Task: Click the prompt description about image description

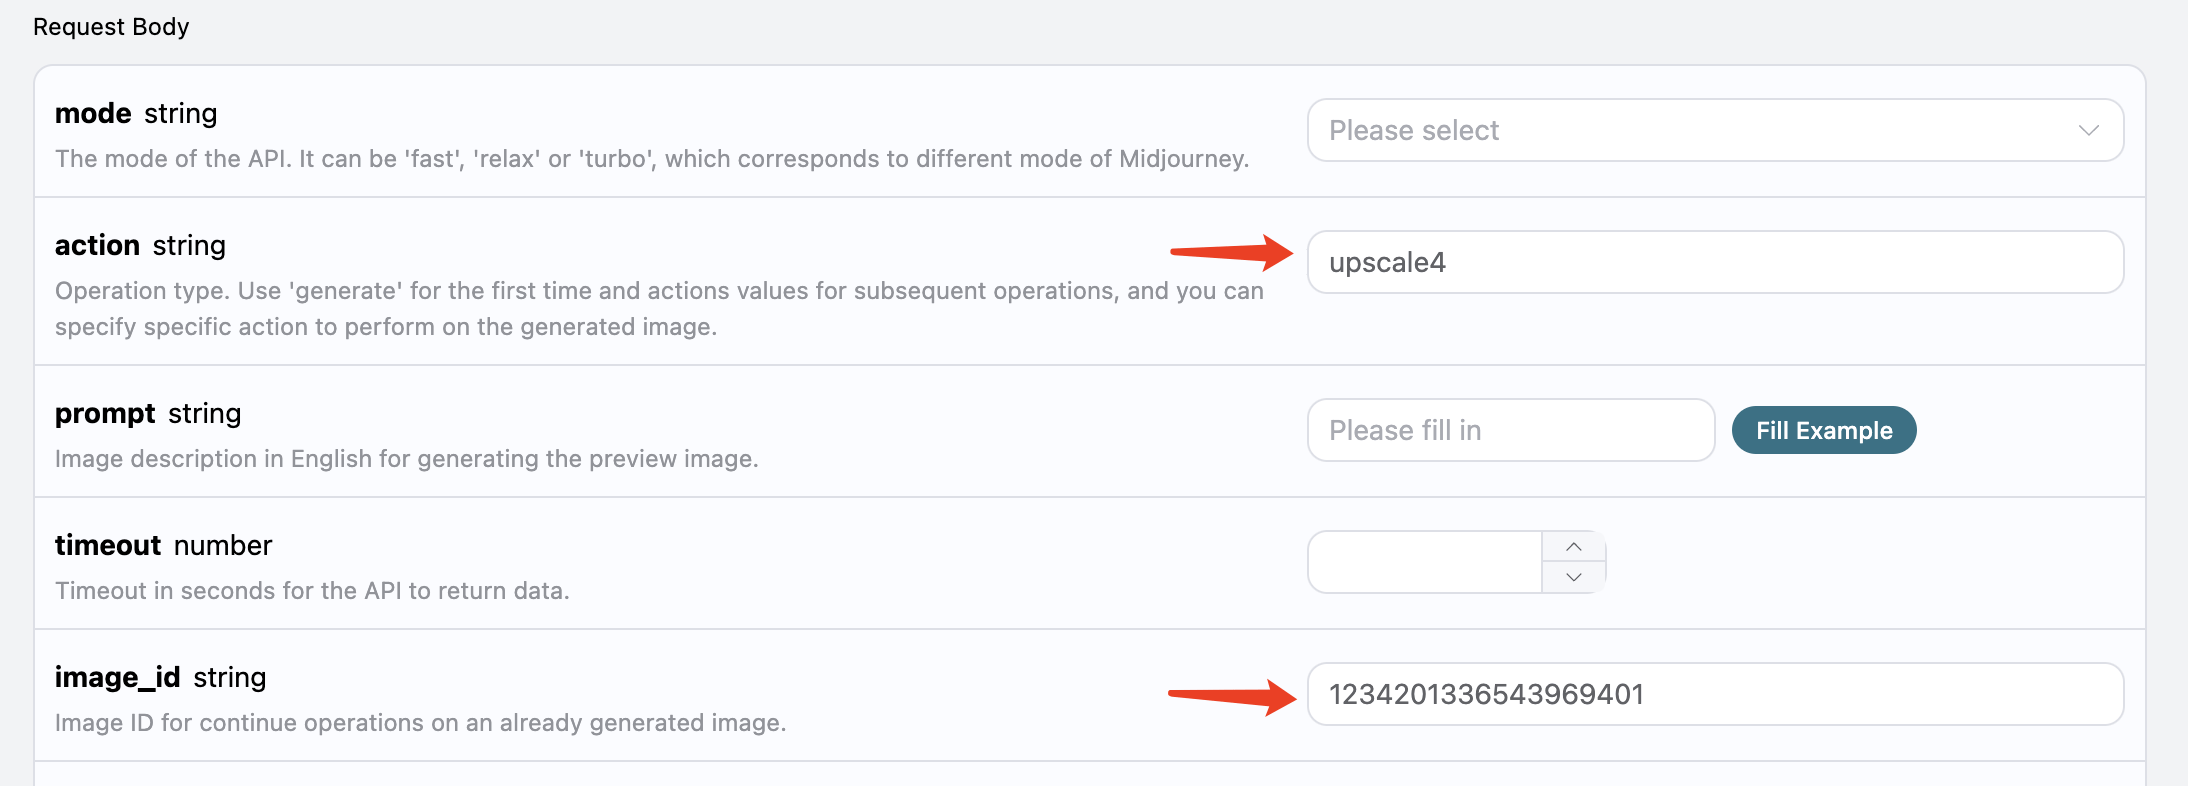Action: coord(407,459)
